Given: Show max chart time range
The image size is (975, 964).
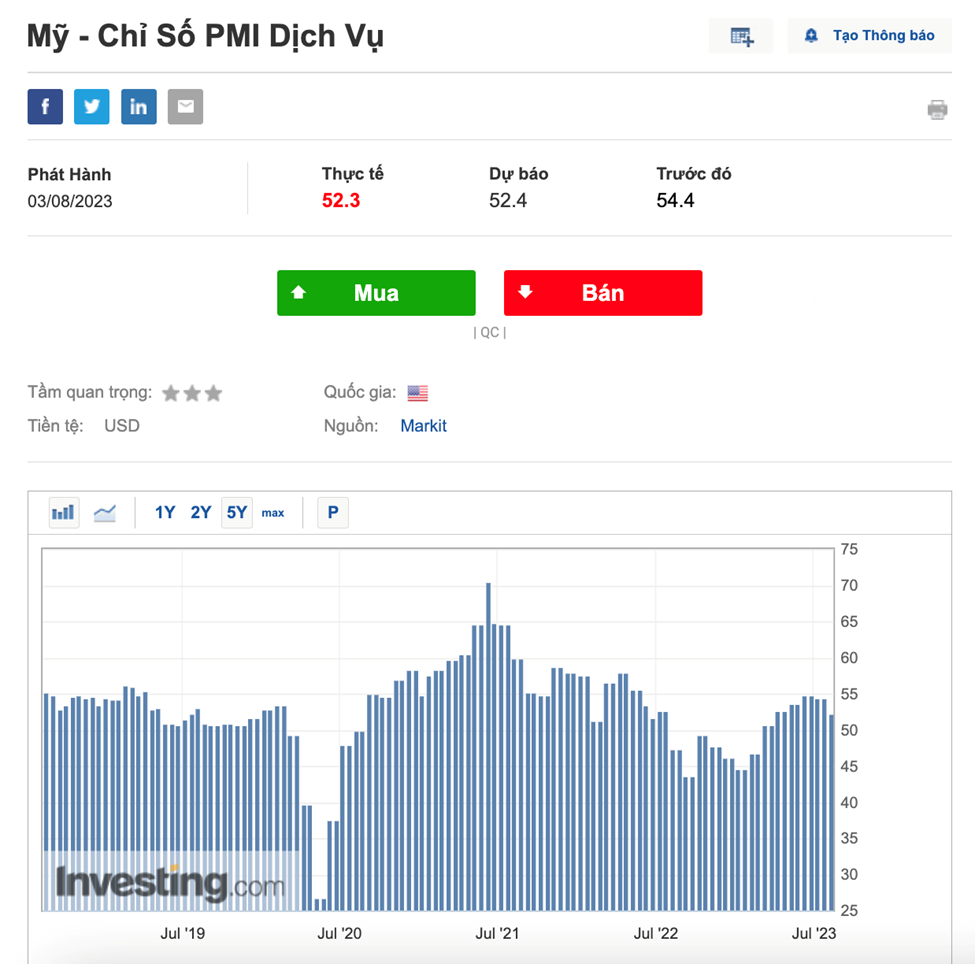Looking at the screenshot, I should tap(273, 513).
